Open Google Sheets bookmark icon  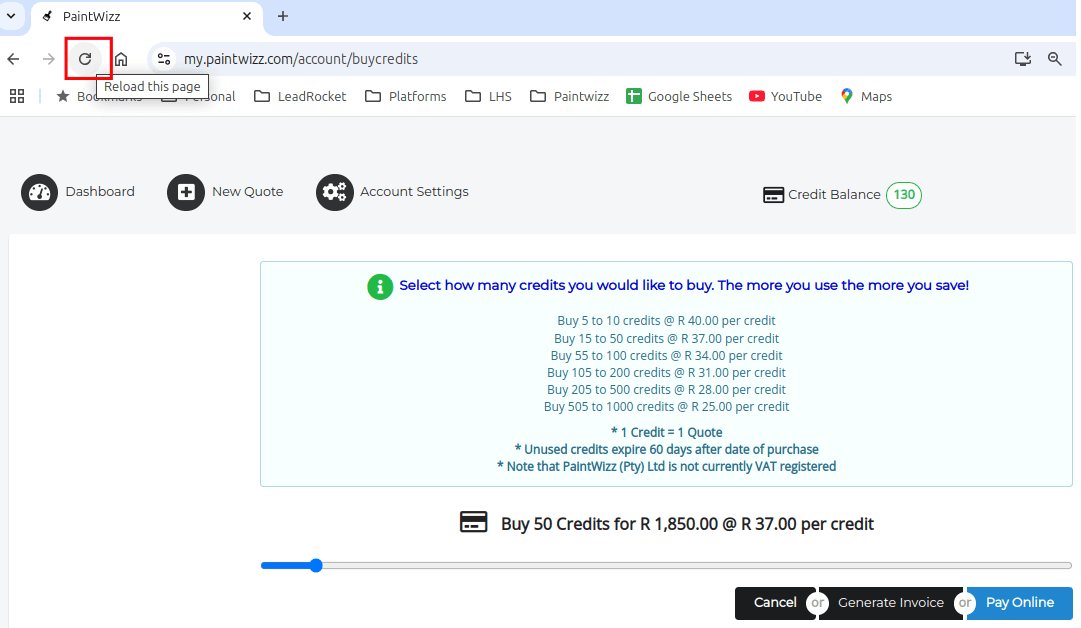(x=633, y=96)
